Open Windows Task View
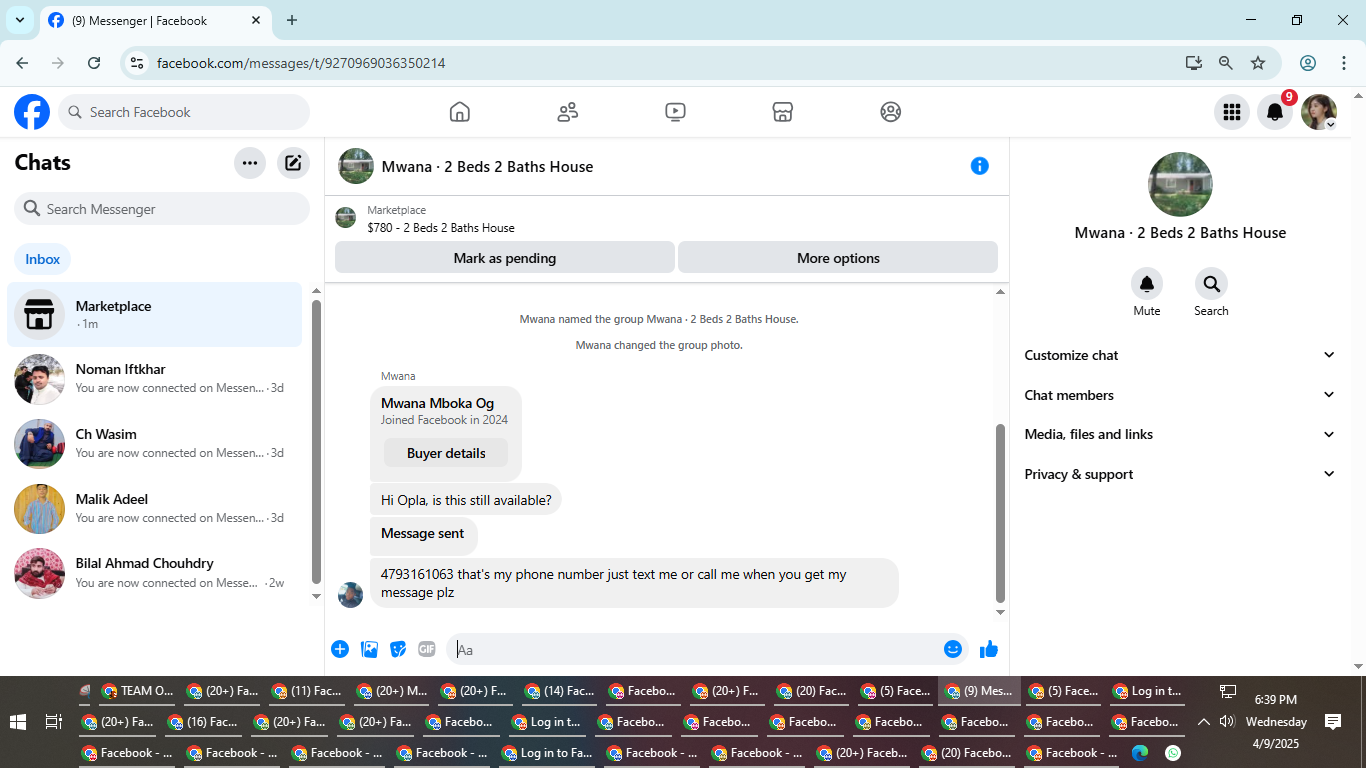 [54, 721]
